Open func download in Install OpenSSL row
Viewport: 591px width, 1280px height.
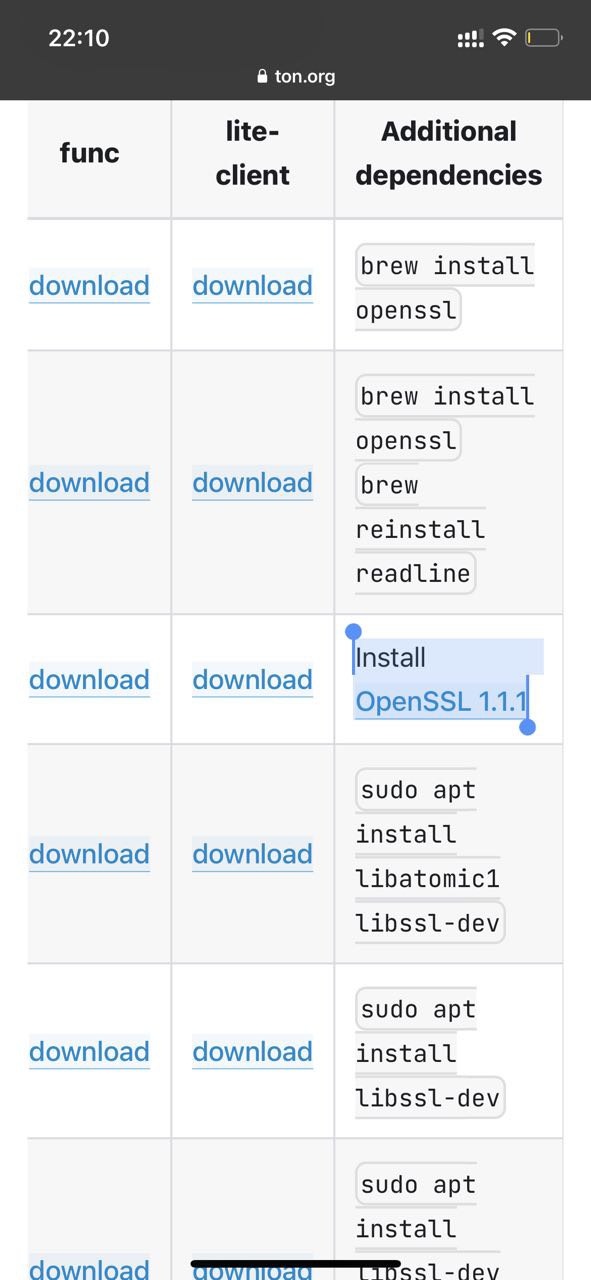pos(89,680)
